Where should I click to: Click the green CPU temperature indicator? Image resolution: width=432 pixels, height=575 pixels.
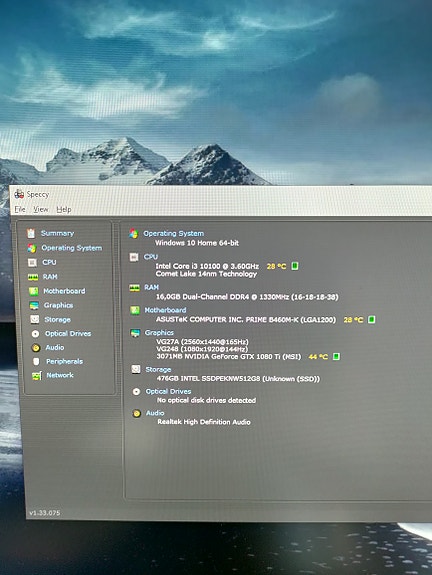point(294,266)
